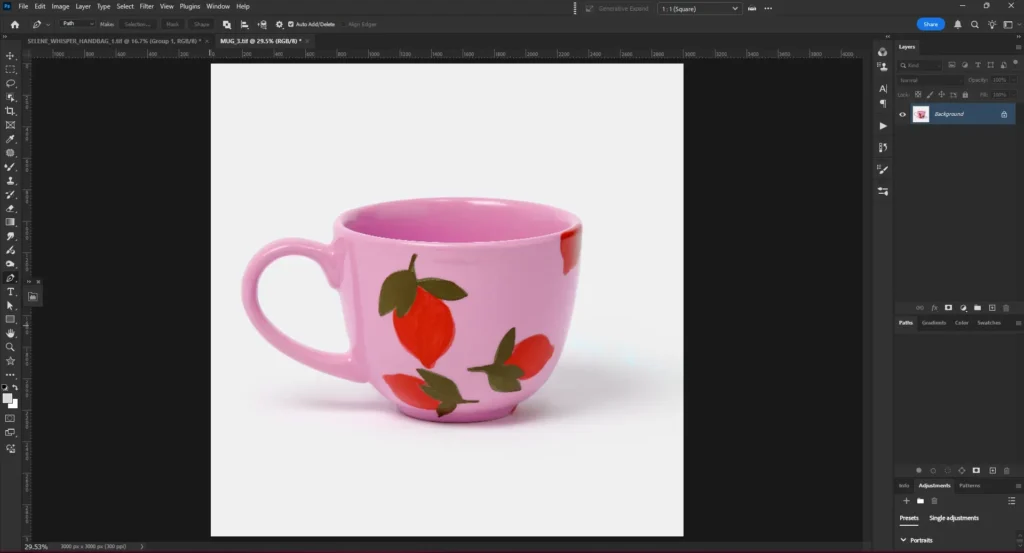Open the Filter menu
The height and width of the screenshot is (553, 1024).
pyautogui.click(x=146, y=6)
